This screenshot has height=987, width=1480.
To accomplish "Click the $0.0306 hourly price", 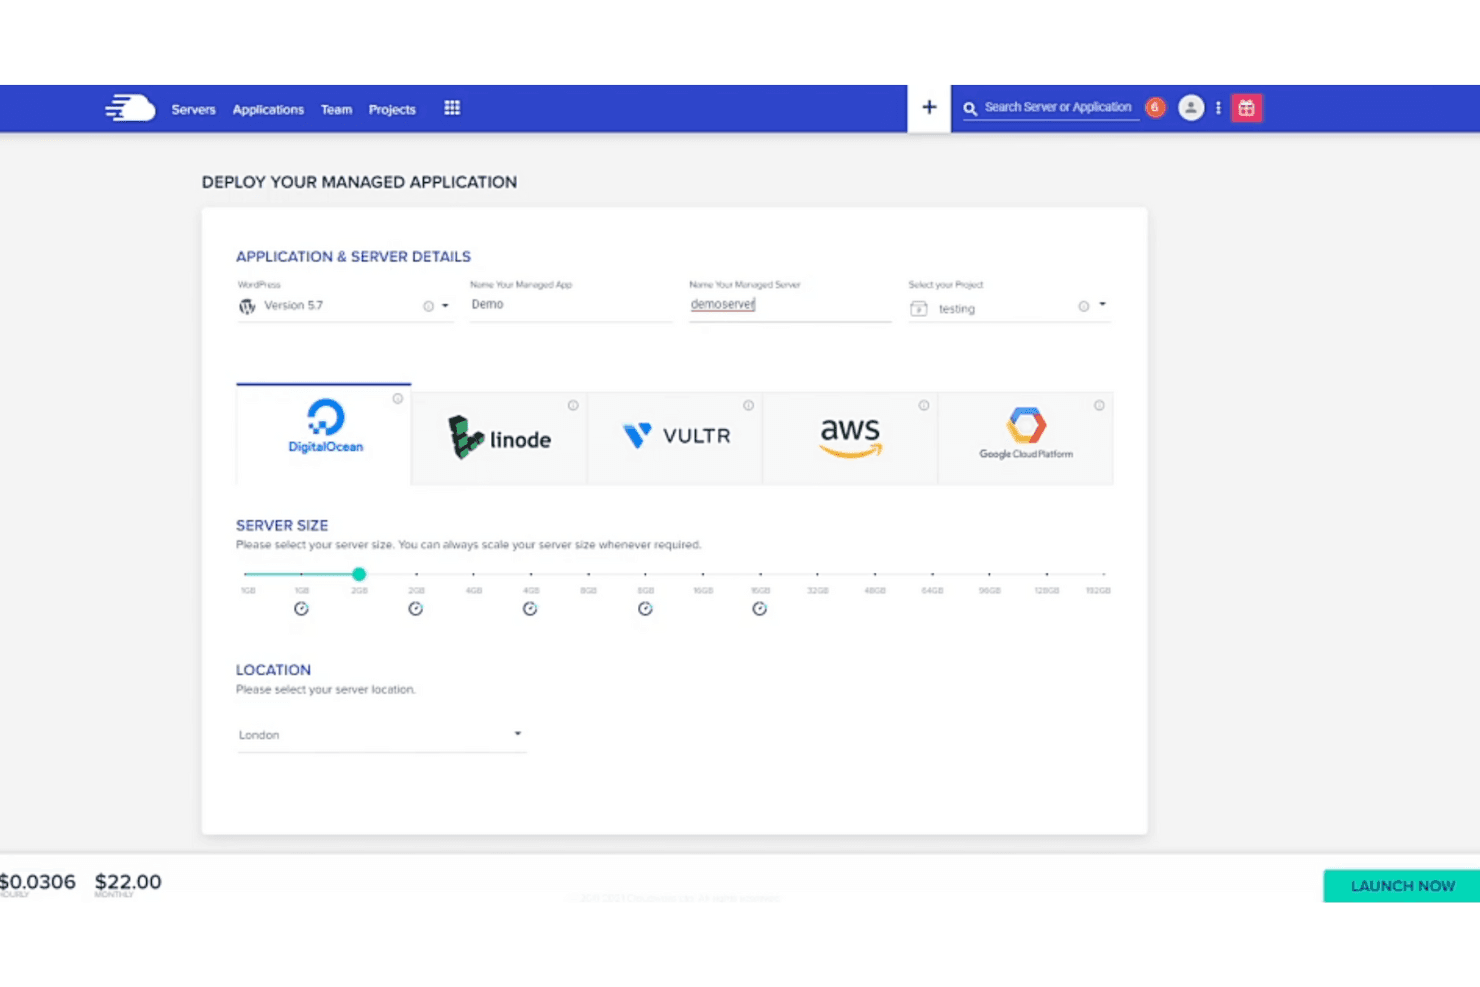I will 37,882.
